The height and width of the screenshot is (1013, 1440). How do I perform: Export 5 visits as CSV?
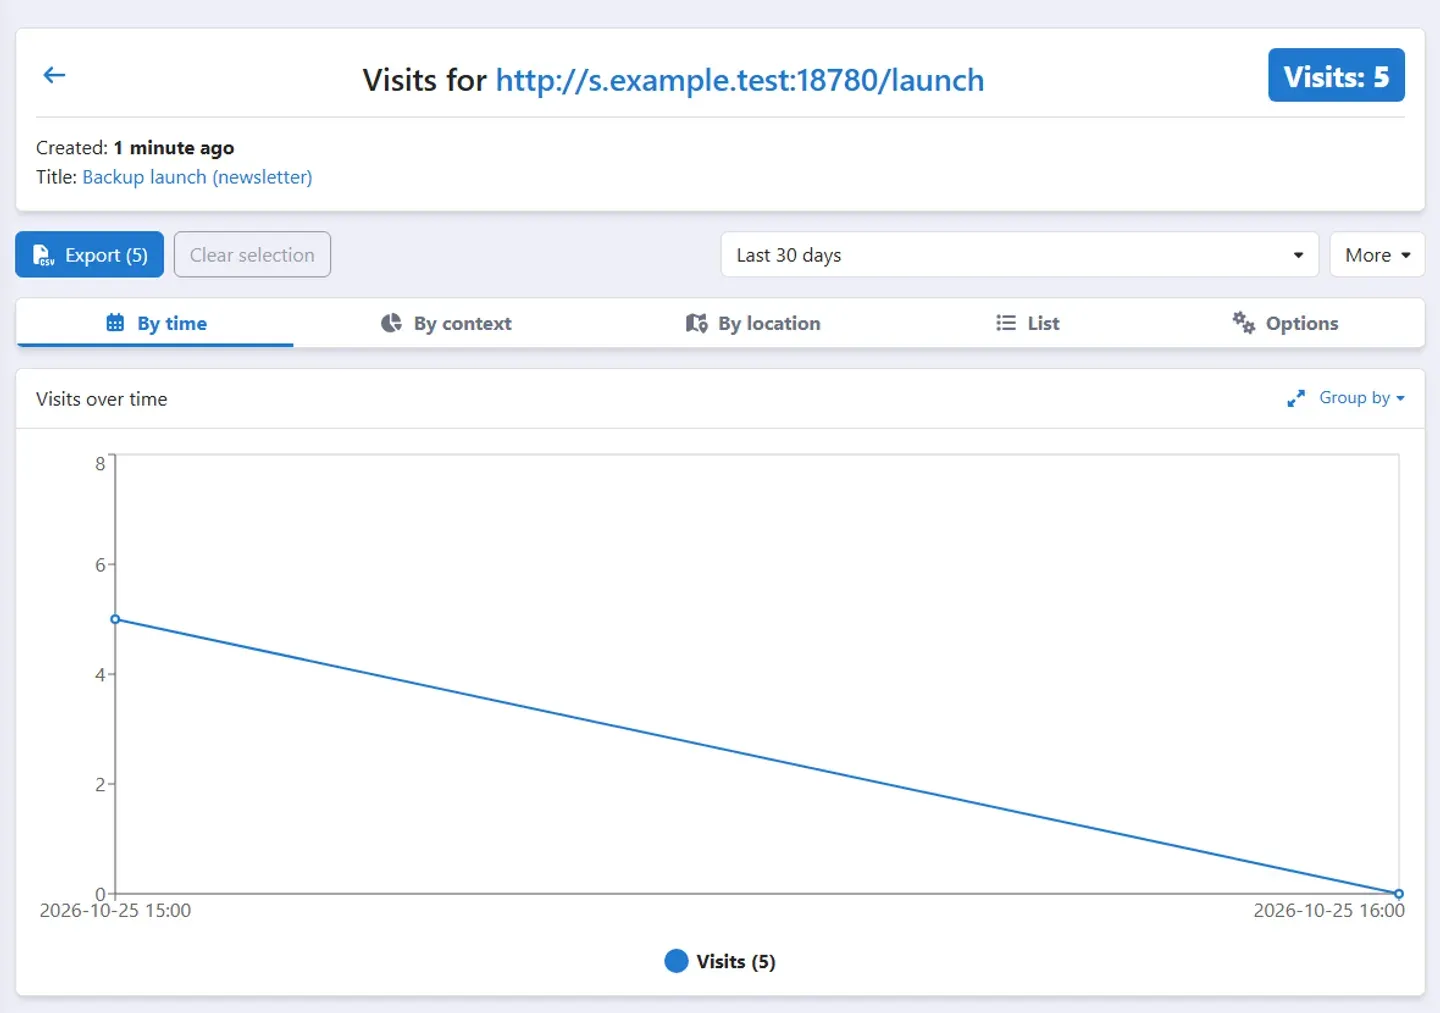tap(89, 255)
